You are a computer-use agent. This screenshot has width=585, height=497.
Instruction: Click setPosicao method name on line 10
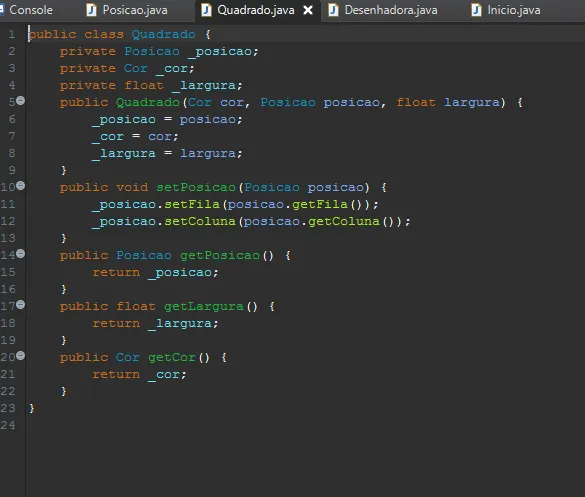(x=196, y=187)
